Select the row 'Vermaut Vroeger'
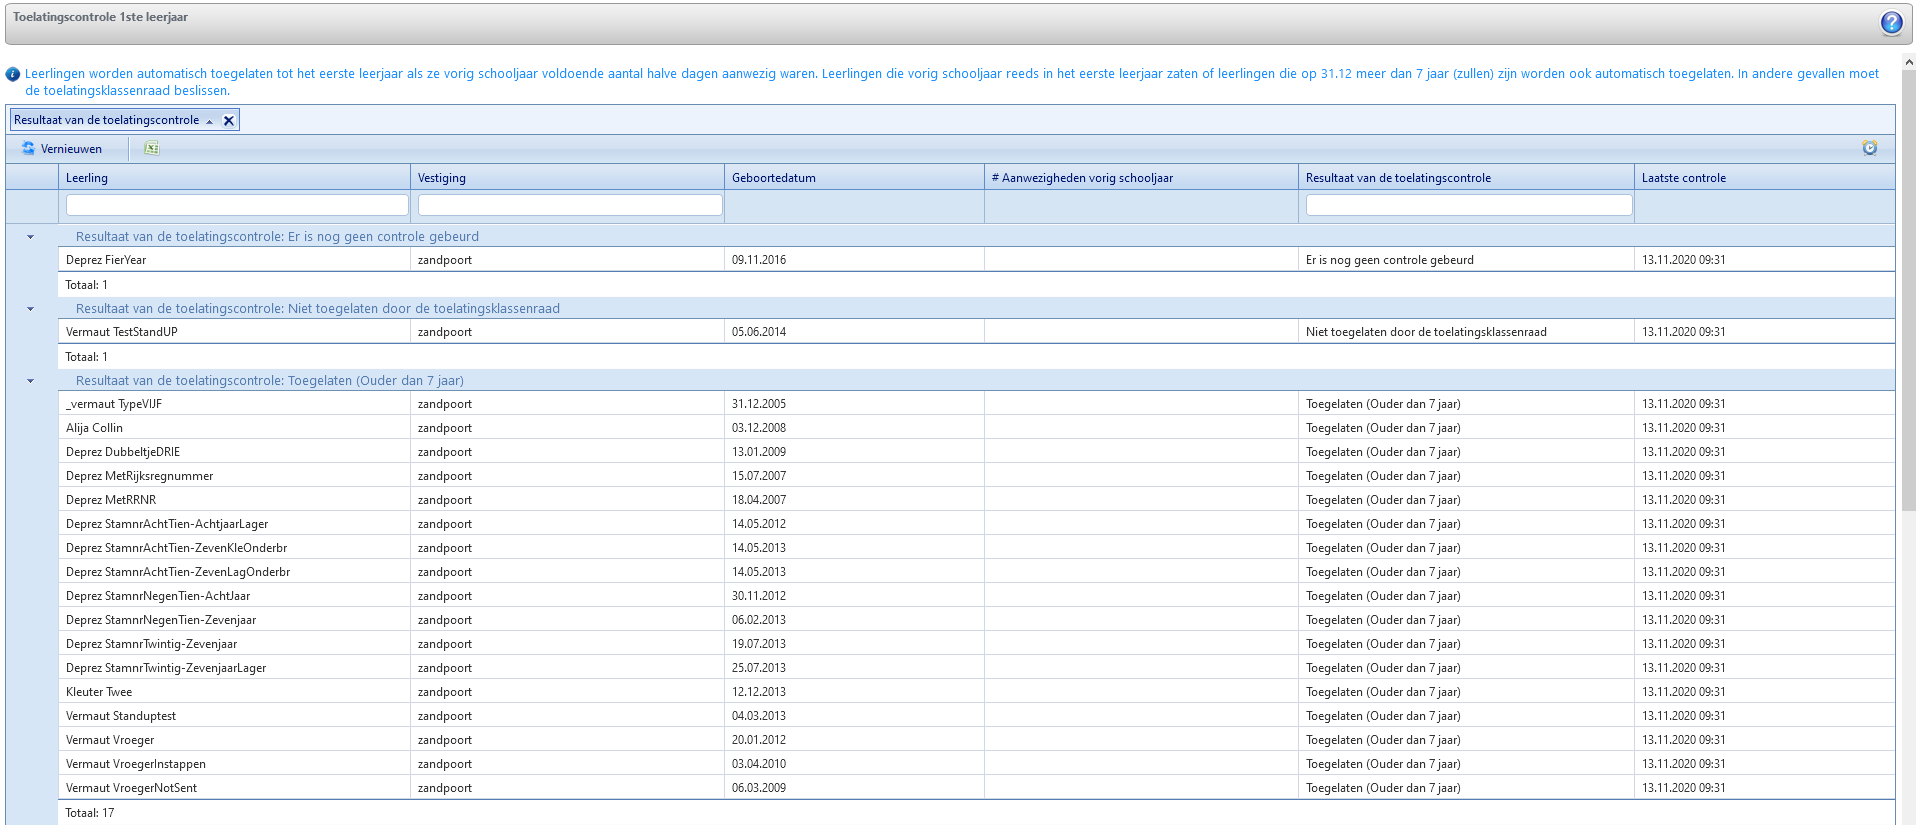Image resolution: width=1916 pixels, height=825 pixels. click(976, 740)
